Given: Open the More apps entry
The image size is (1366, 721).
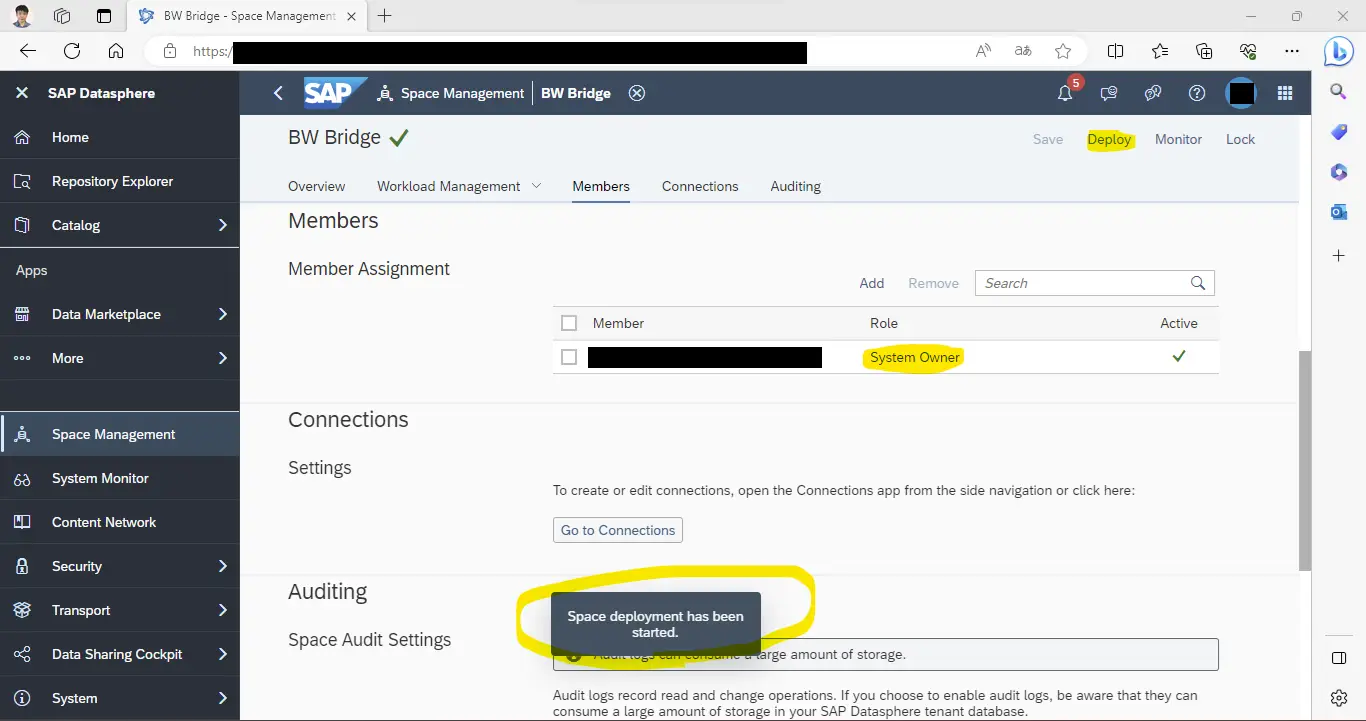Looking at the screenshot, I should coord(120,358).
